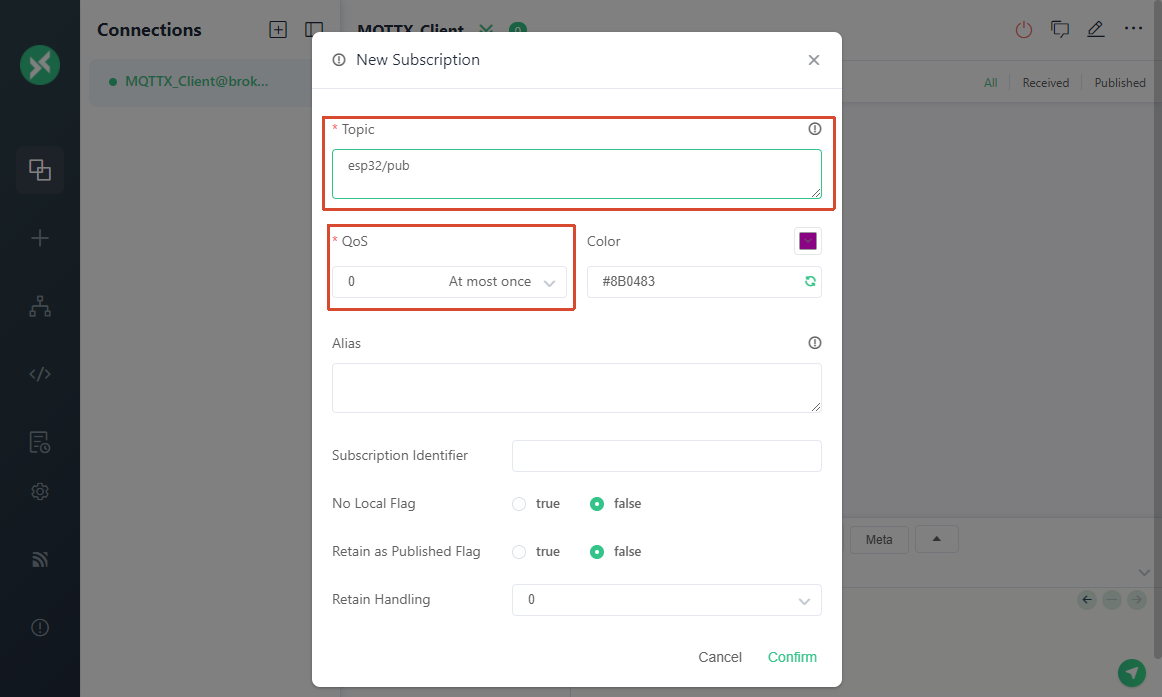Image resolution: width=1162 pixels, height=697 pixels.
Task: Toggle connections panel layout icon
Action: 313,30
